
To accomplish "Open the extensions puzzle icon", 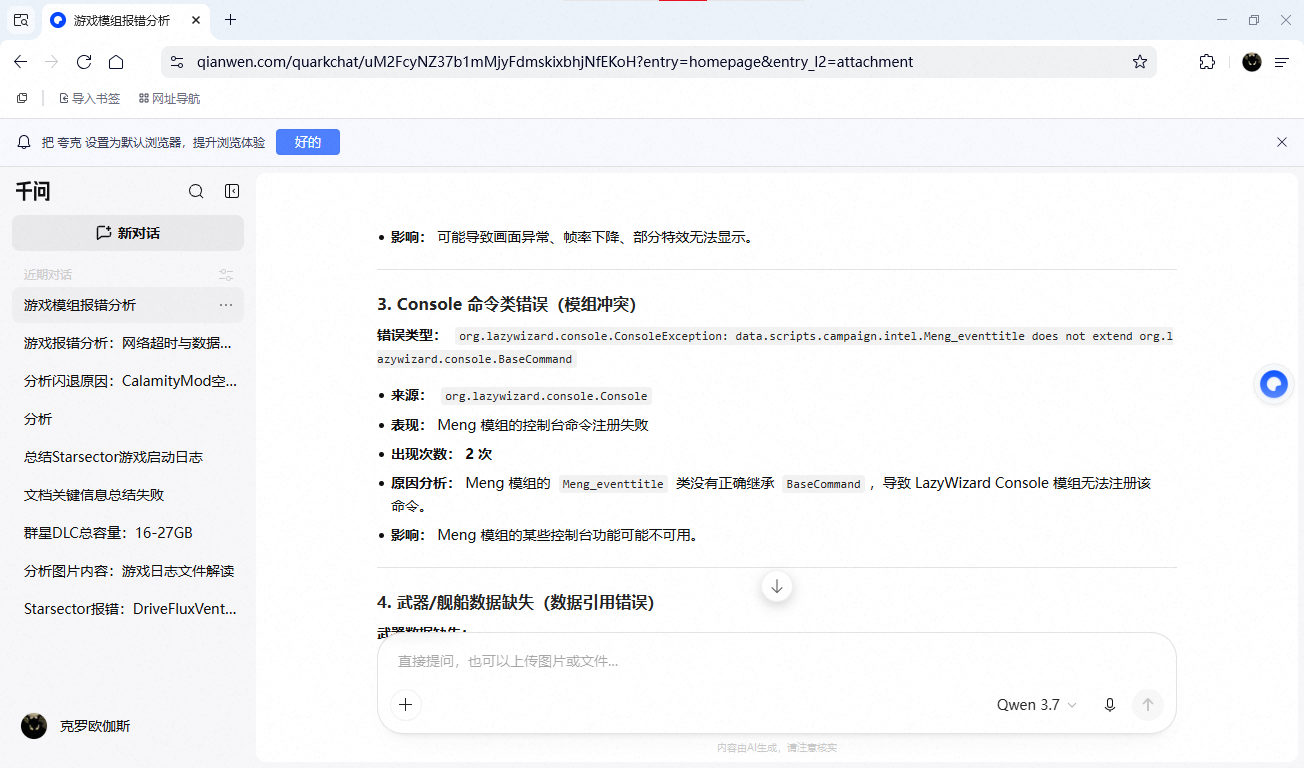I will point(1207,62).
